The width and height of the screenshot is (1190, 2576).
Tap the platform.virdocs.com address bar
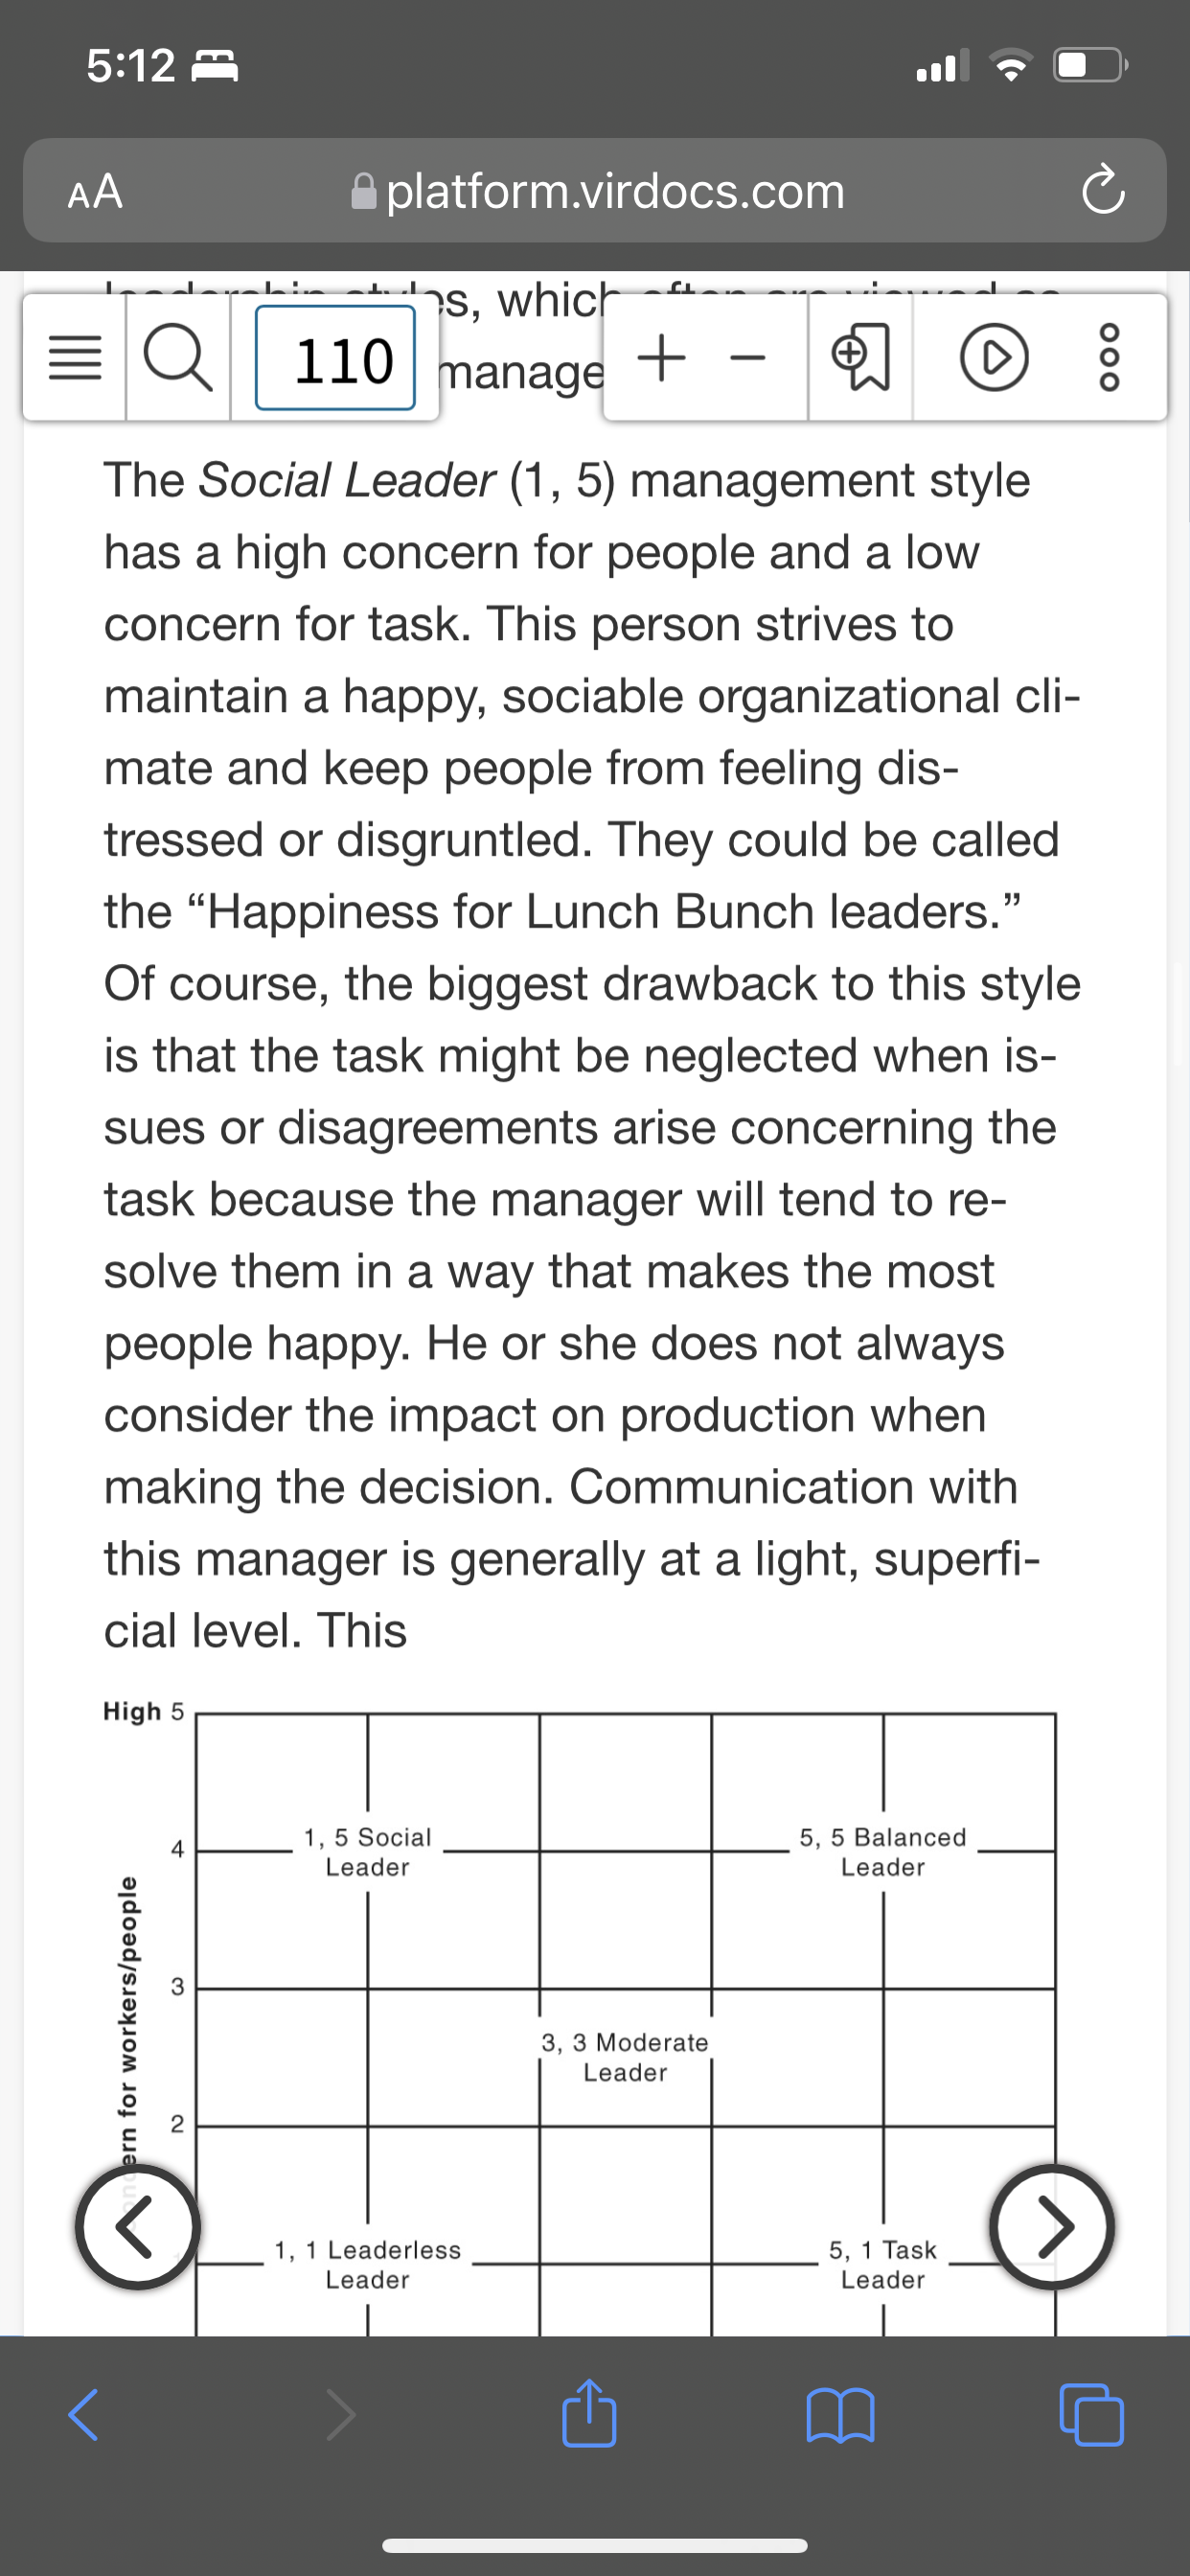click(x=598, y=190)
